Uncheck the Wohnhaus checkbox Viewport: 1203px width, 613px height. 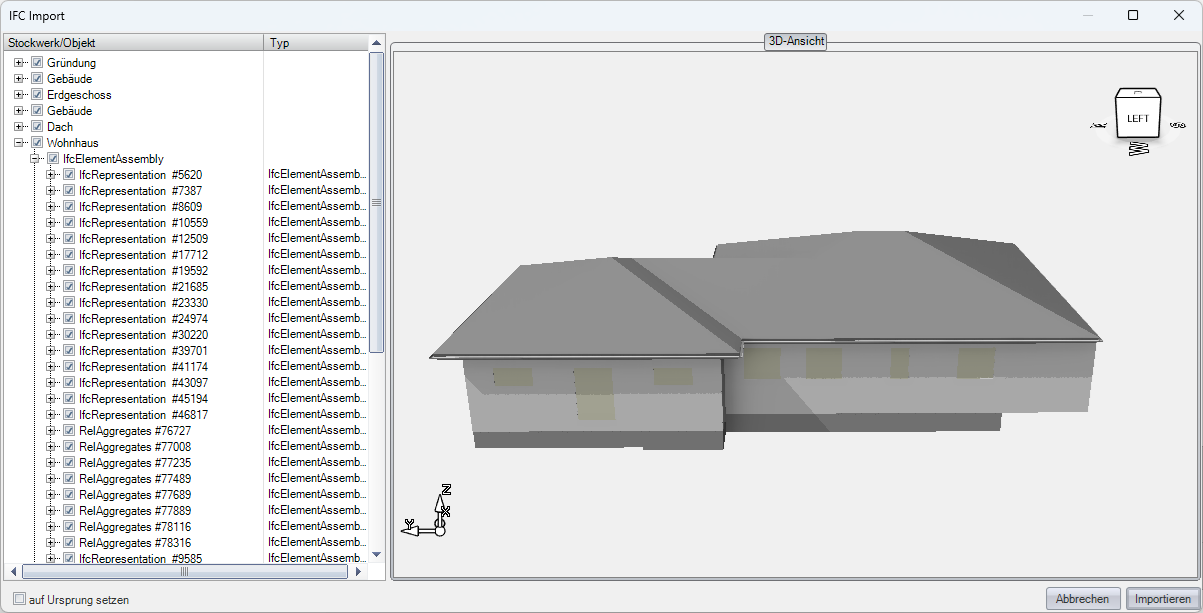(37, 143)
